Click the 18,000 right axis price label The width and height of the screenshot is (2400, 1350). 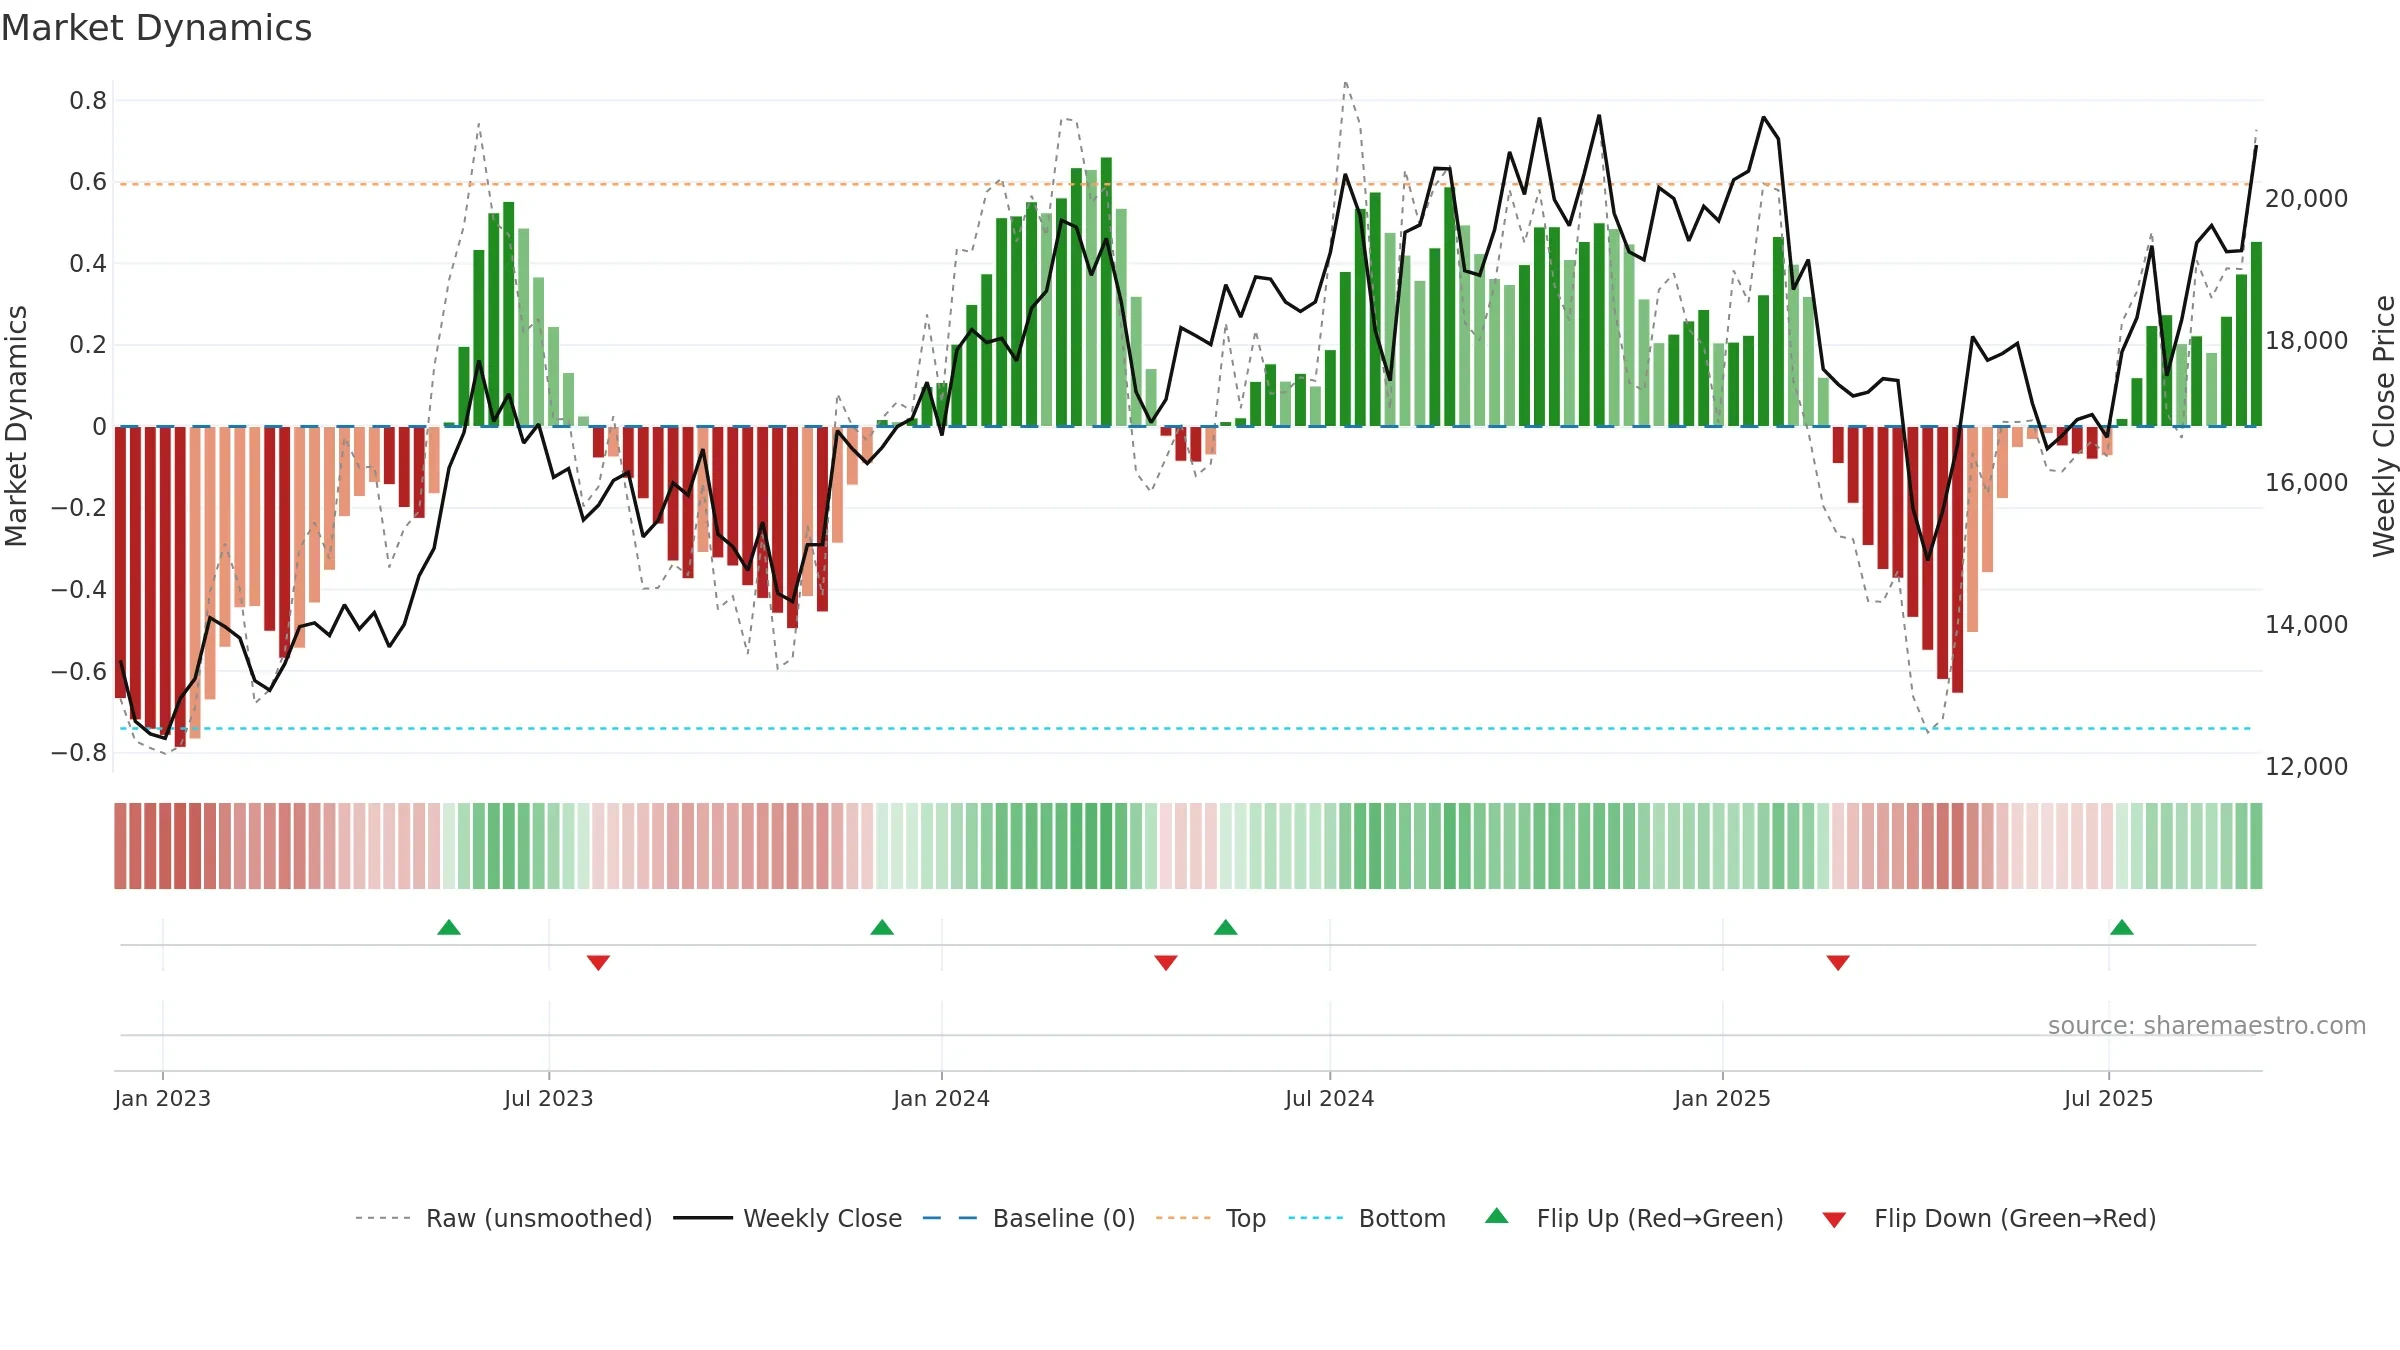coord(2306,340)
